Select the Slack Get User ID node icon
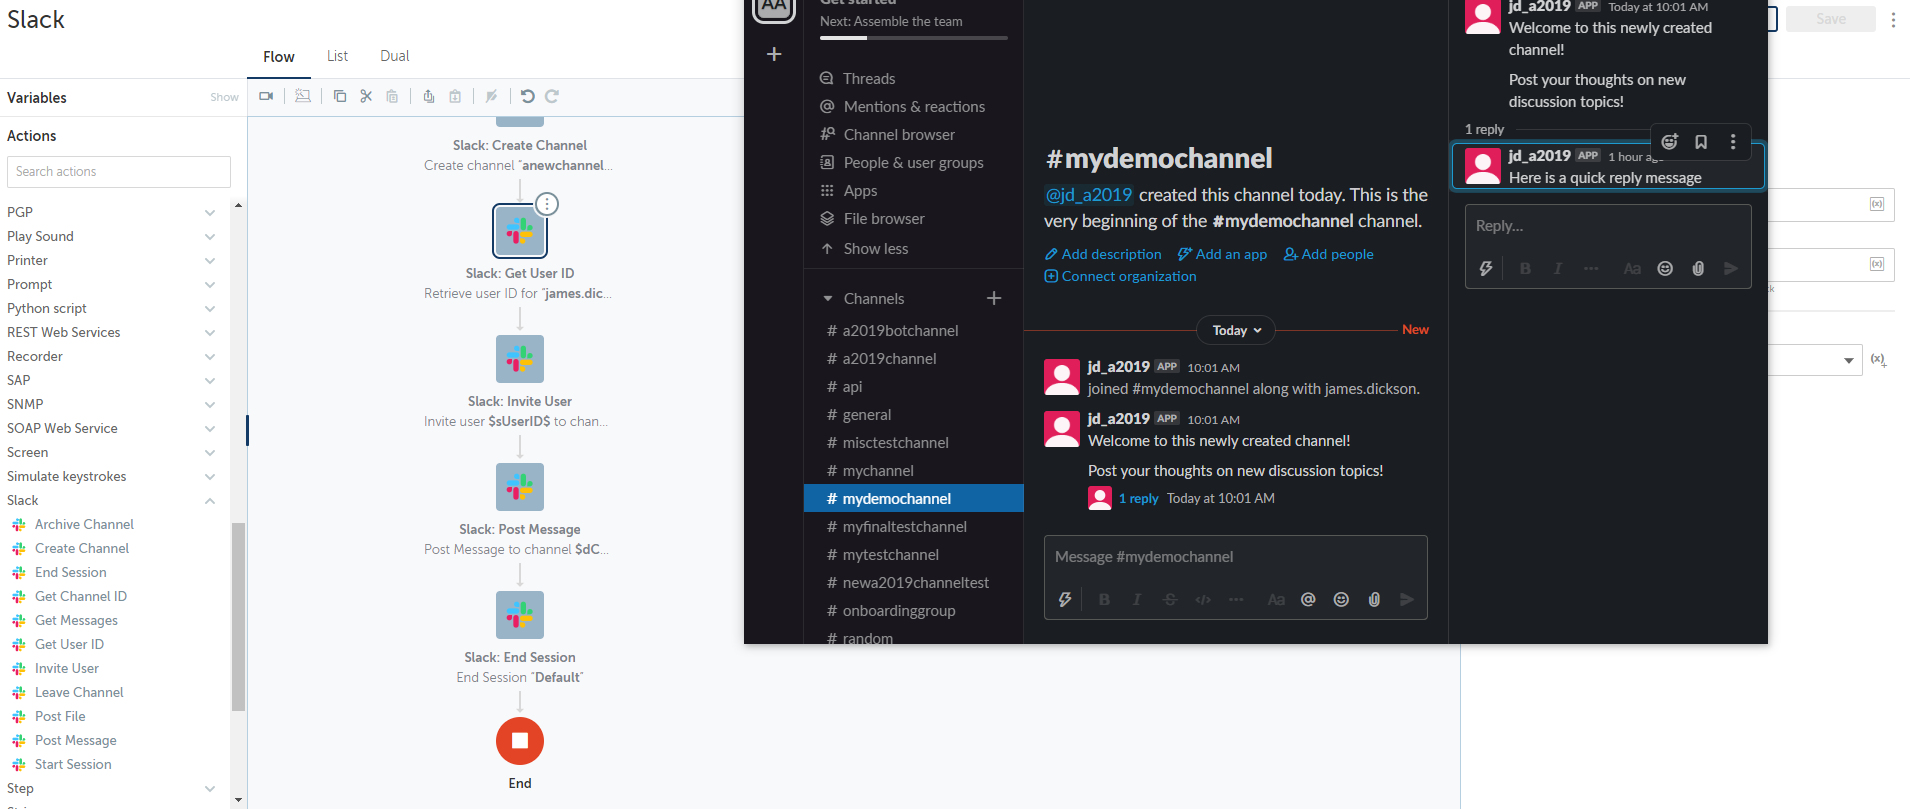This screenshot has height=809, width=1910. tap(520, 231)
